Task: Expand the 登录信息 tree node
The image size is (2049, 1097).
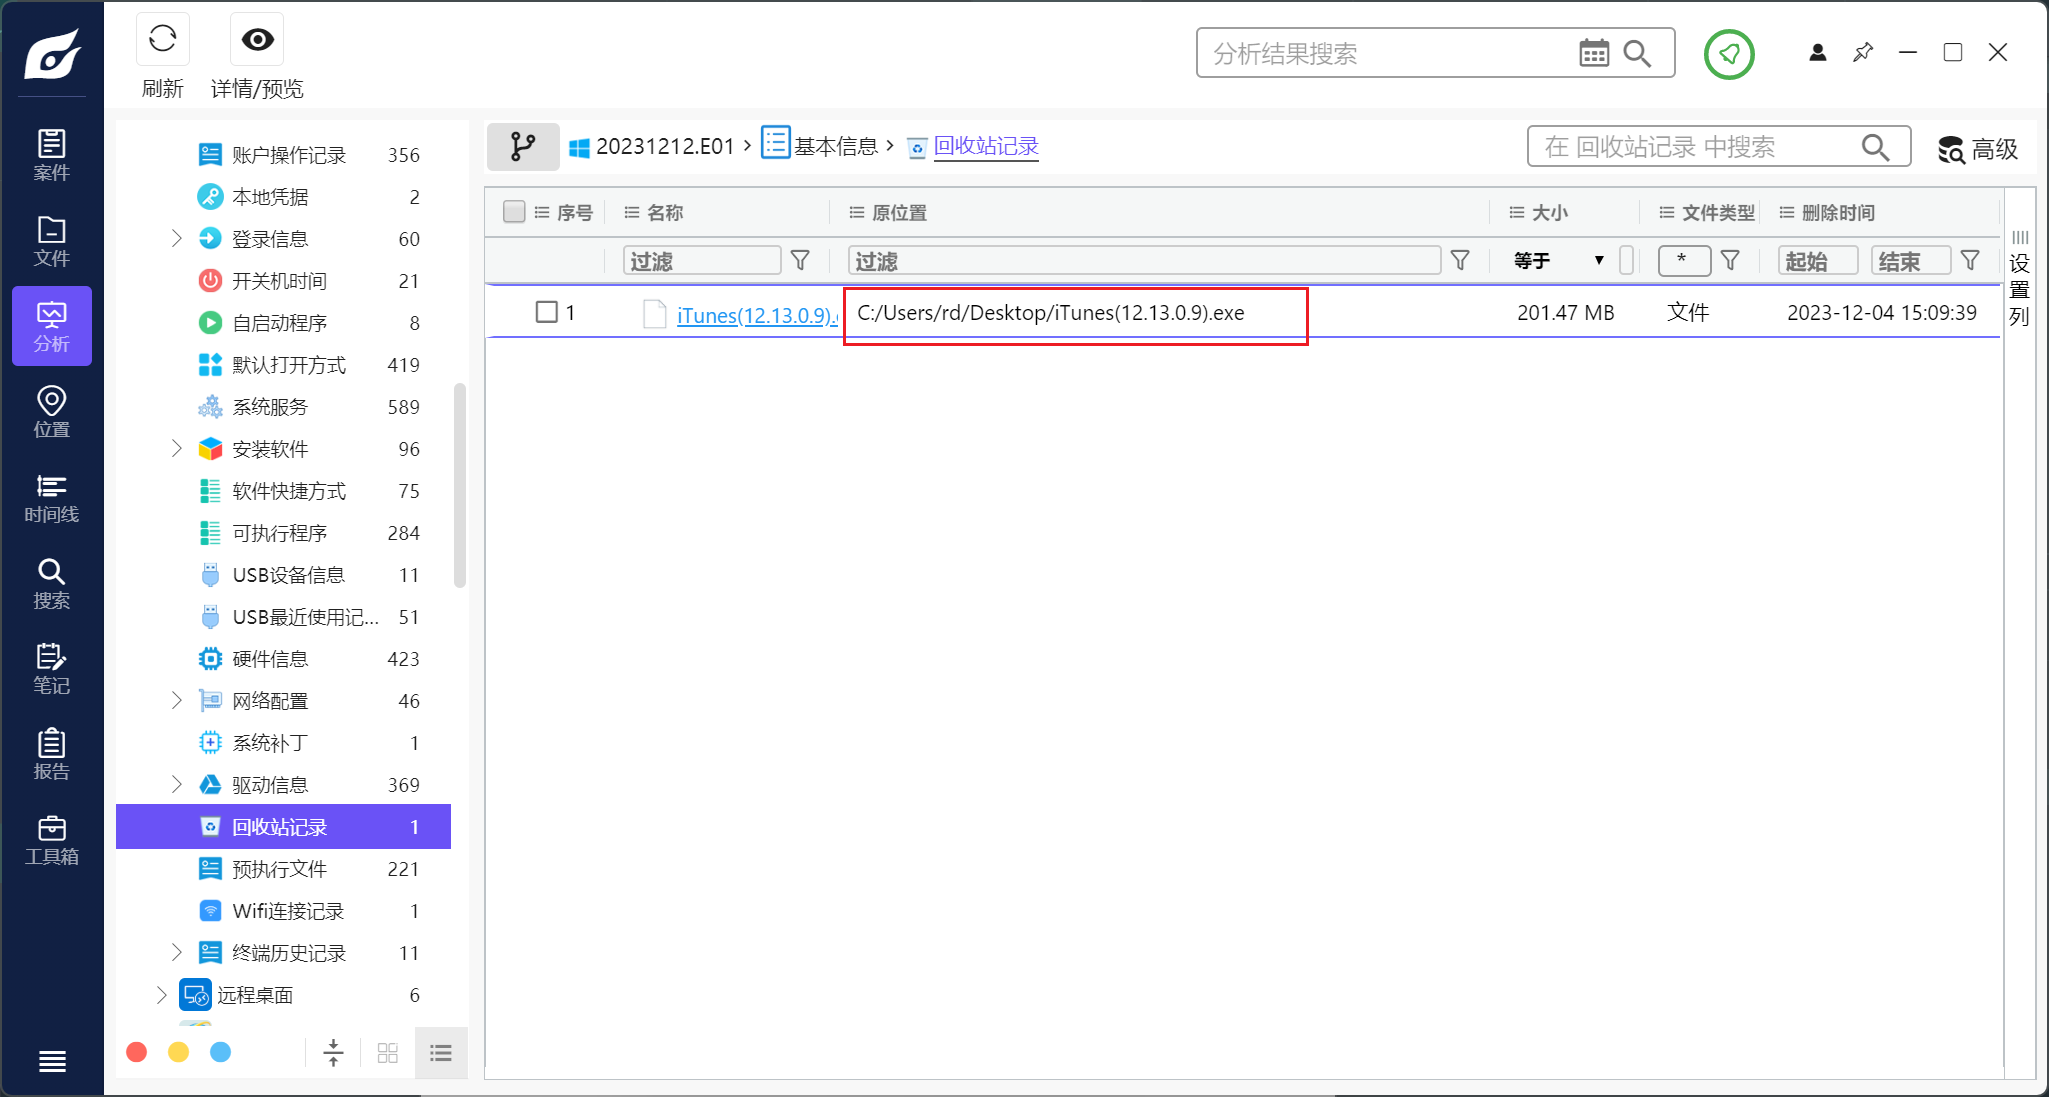Action: coord(176,239)
